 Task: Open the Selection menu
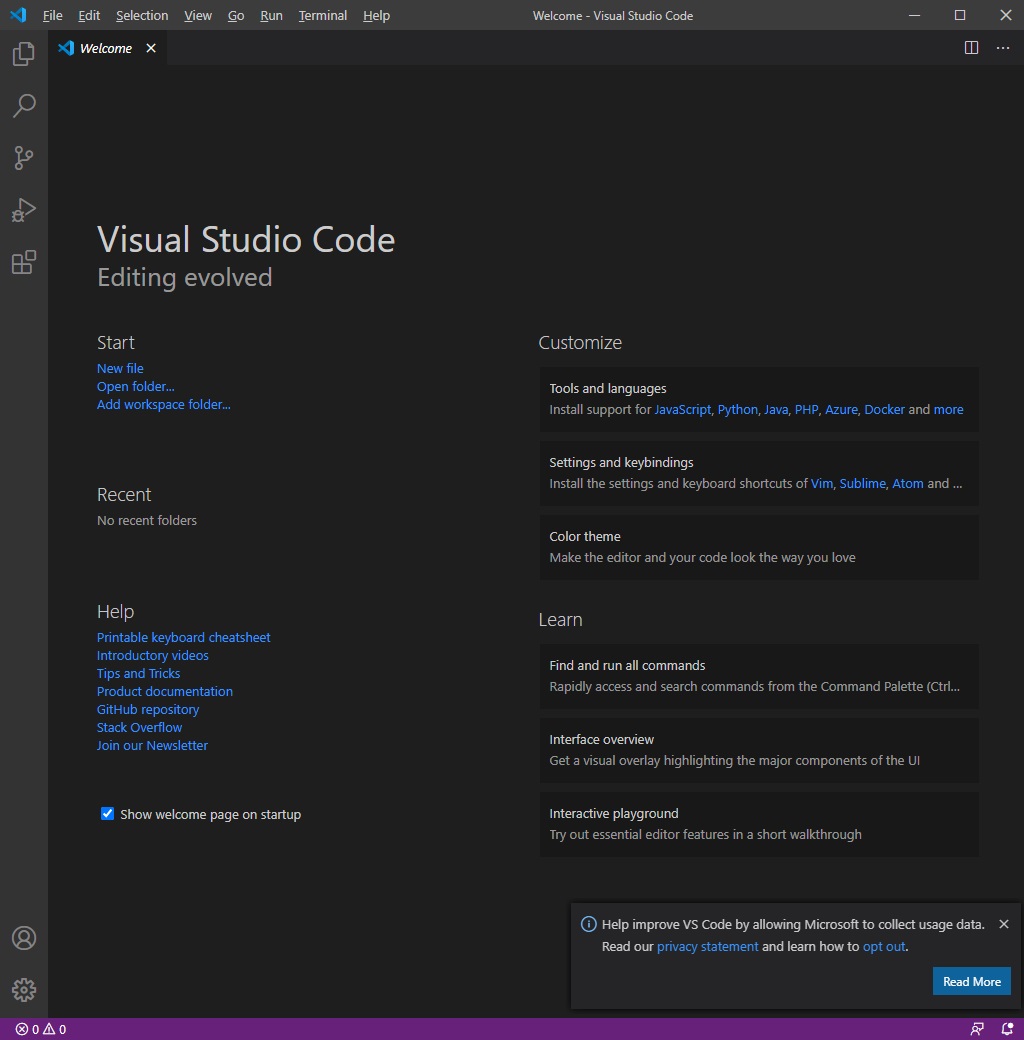[x=142, y=15]
